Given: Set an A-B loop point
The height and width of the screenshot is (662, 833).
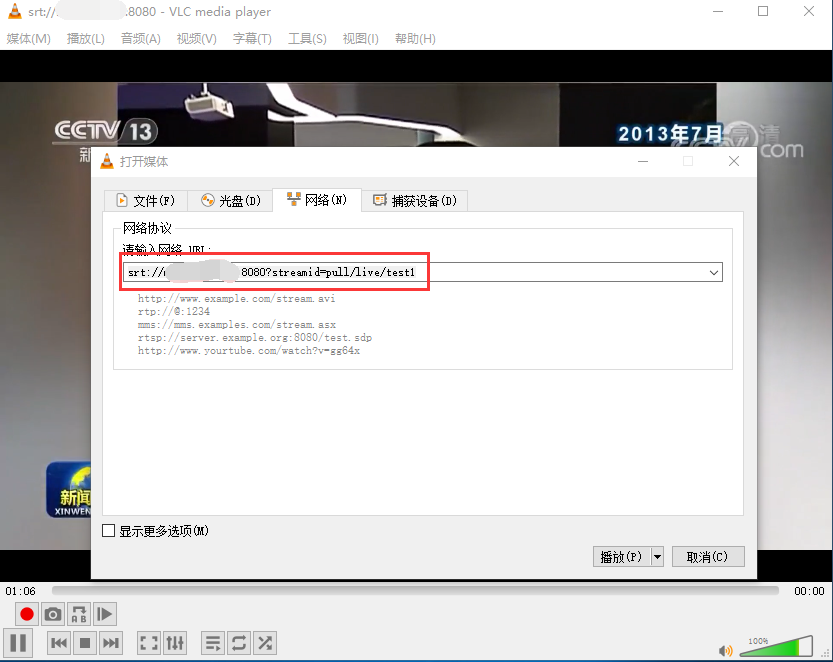Looking at the screenshot, I should 78,614.
